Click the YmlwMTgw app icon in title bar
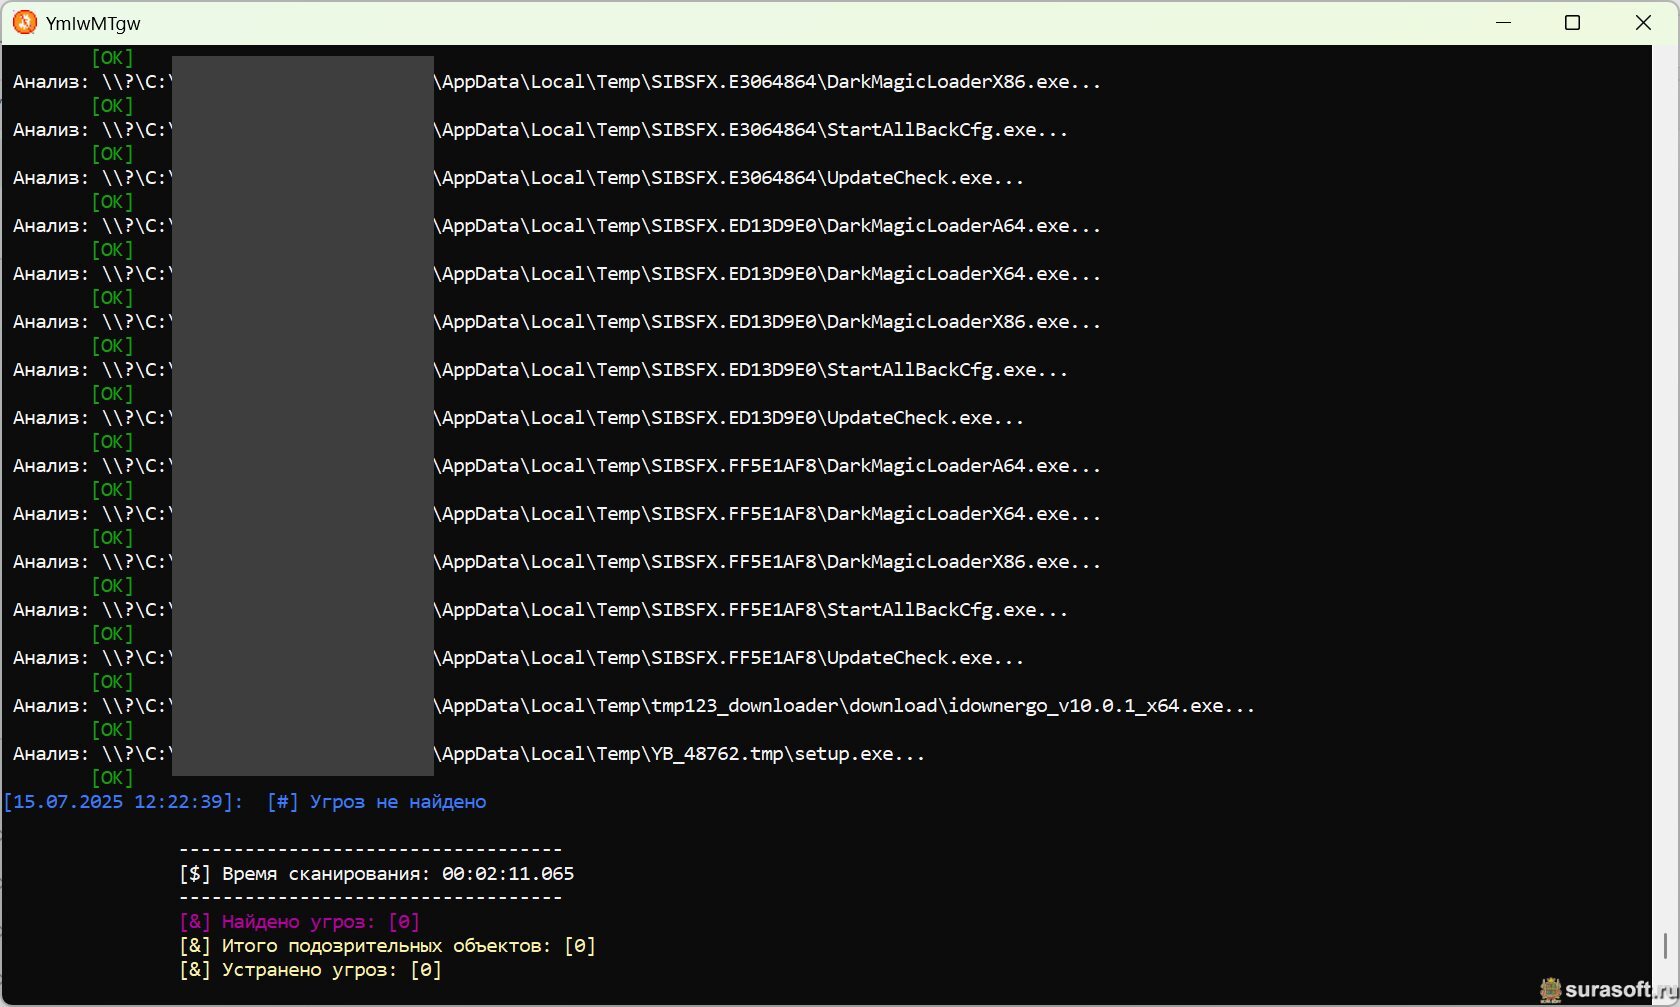 [24, 22]
